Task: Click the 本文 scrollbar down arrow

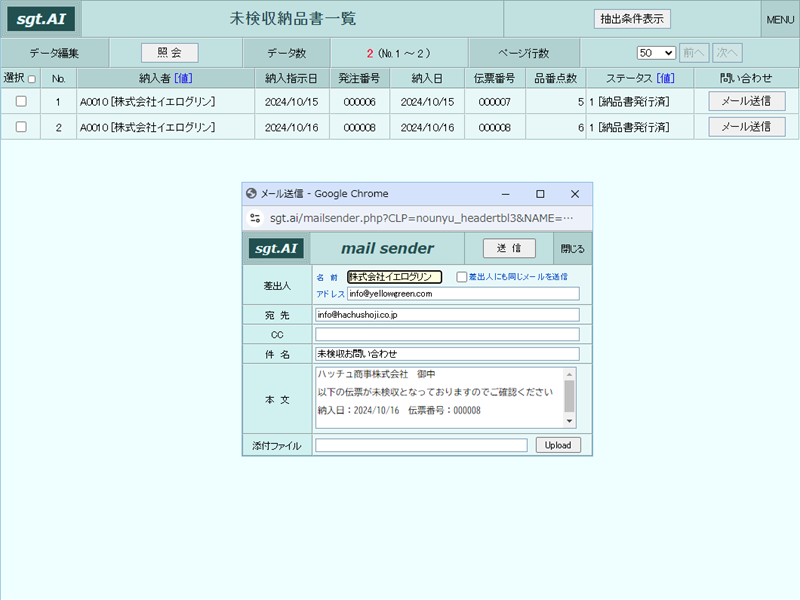Action: tap(569, 421)
